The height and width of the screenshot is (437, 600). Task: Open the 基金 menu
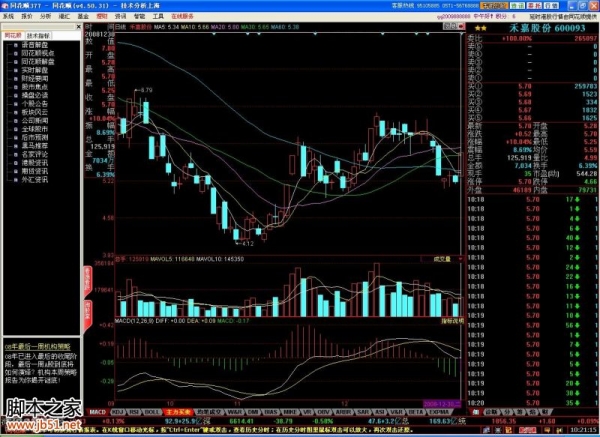pos(83,16)
